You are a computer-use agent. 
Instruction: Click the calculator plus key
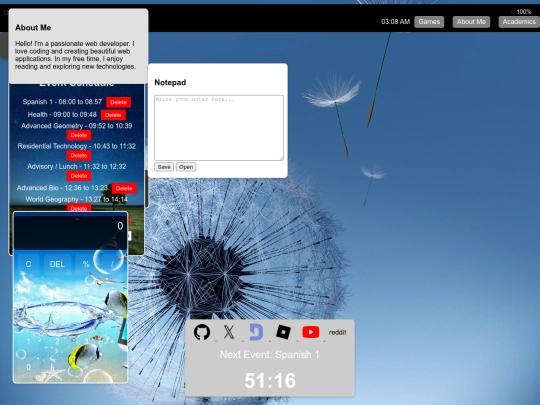point(112,341)
